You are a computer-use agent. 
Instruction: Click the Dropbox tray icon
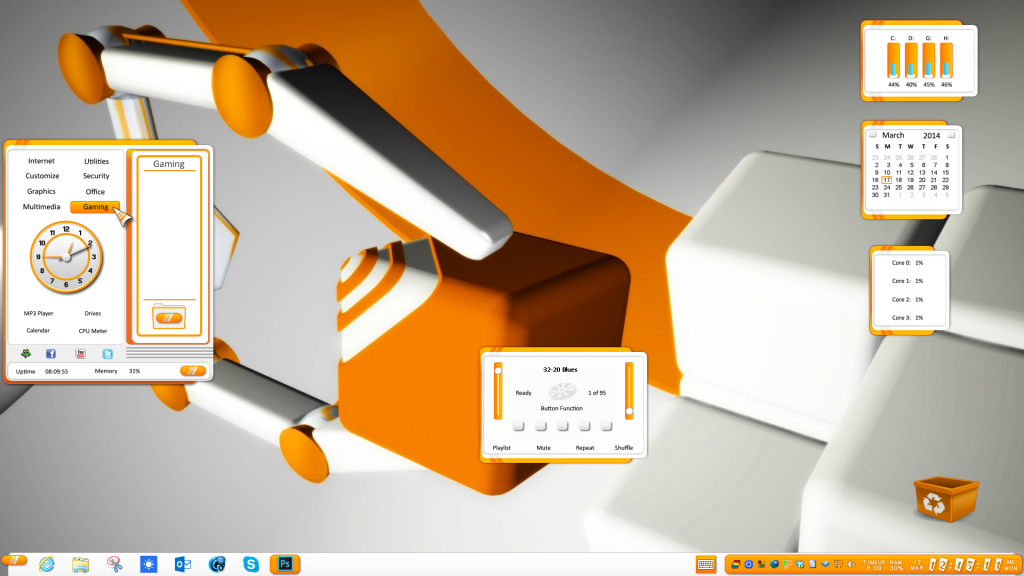[800, 564]
